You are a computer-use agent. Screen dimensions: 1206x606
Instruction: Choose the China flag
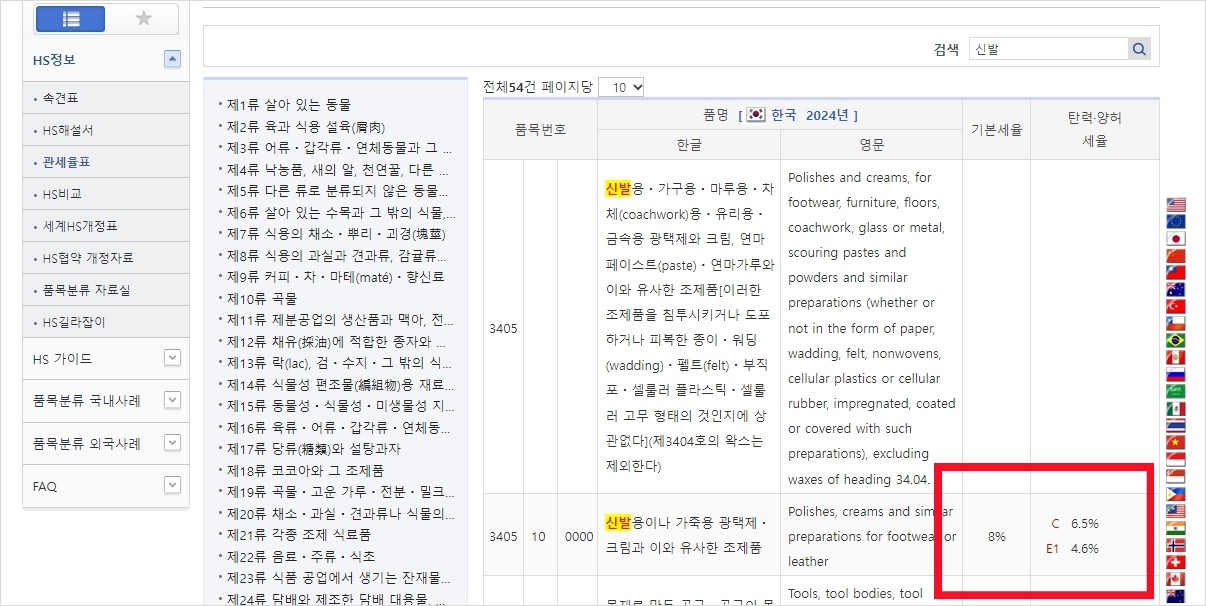click(1176, 255)
